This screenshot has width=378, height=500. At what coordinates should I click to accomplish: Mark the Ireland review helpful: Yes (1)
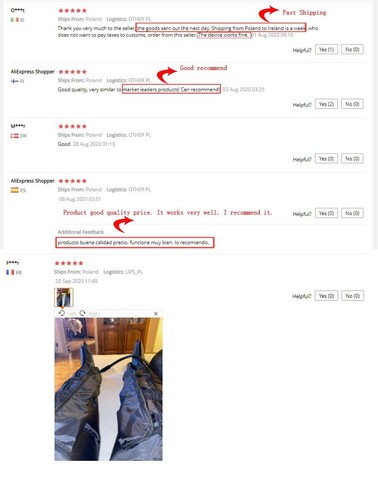326,49
